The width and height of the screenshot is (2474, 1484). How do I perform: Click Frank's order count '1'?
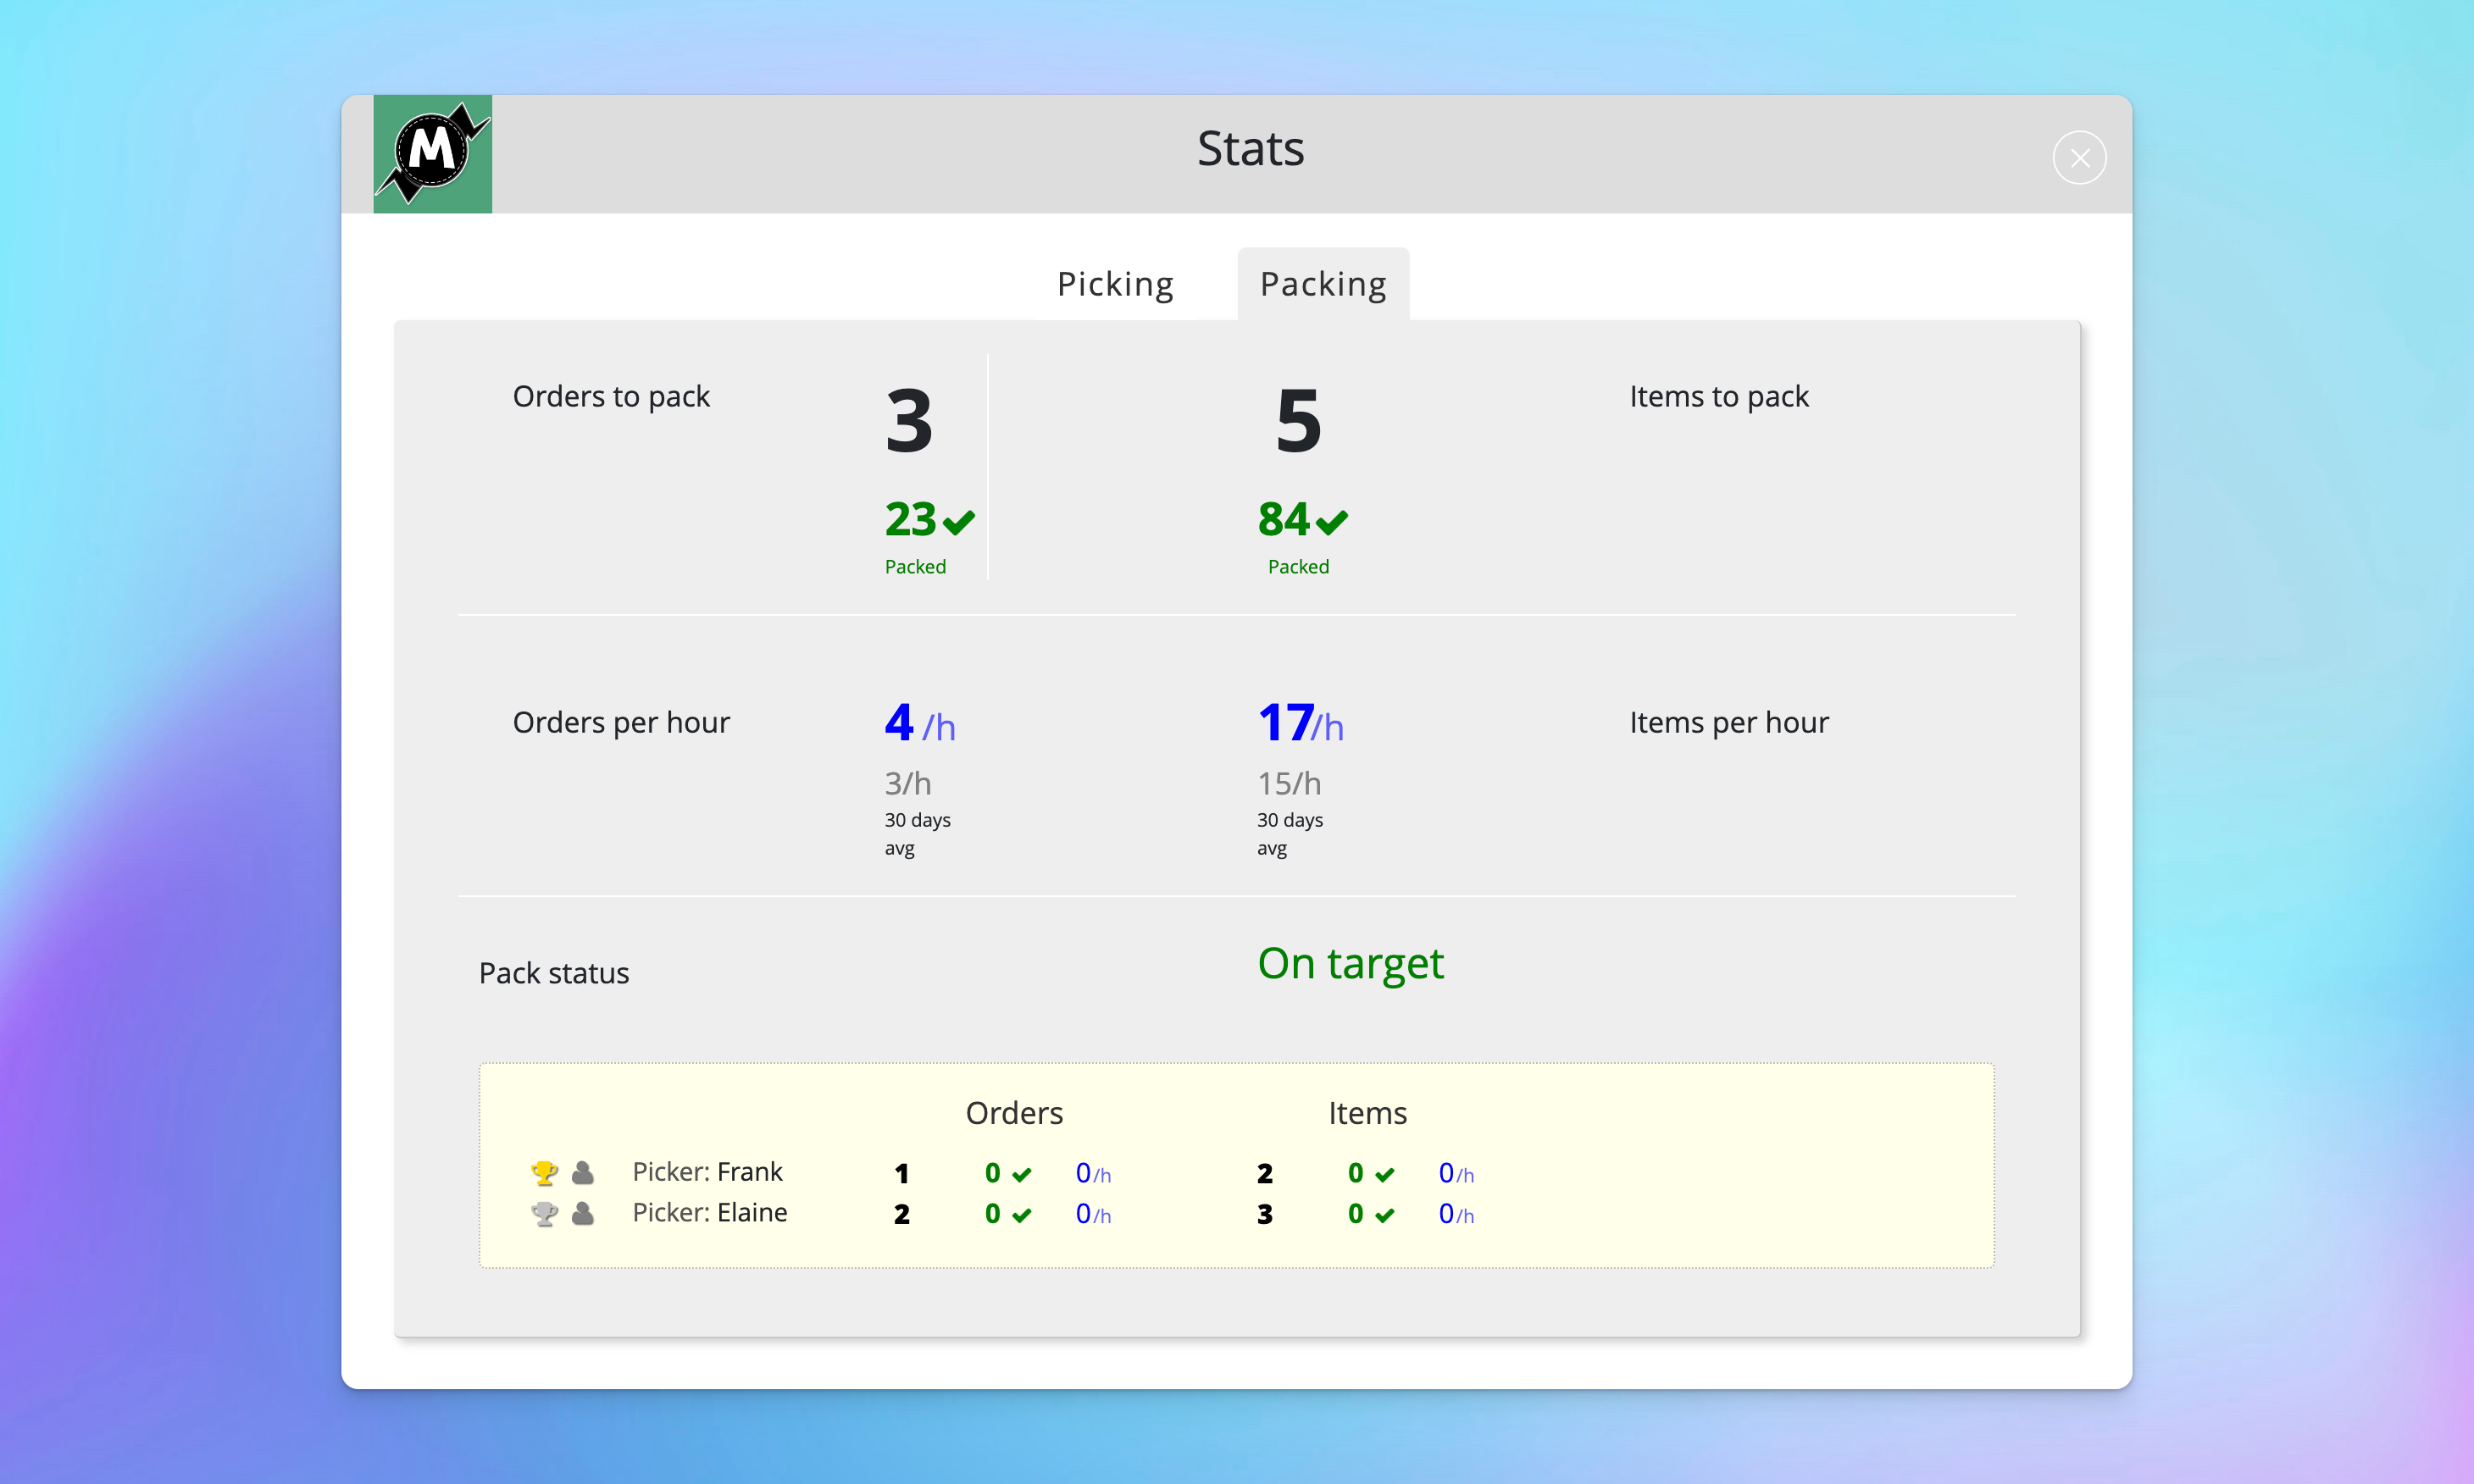[x=902, y=1174]
